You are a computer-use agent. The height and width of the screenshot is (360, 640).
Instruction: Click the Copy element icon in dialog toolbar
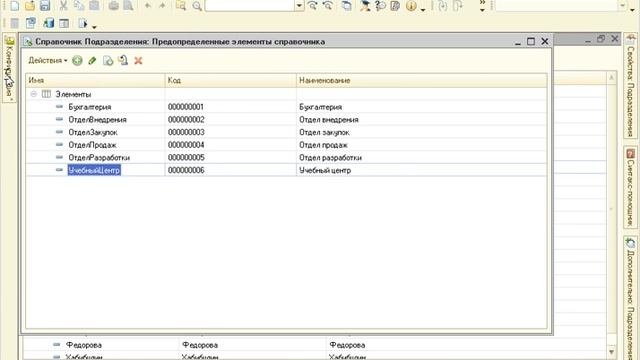pyautogui.click(x=108, y=61)
